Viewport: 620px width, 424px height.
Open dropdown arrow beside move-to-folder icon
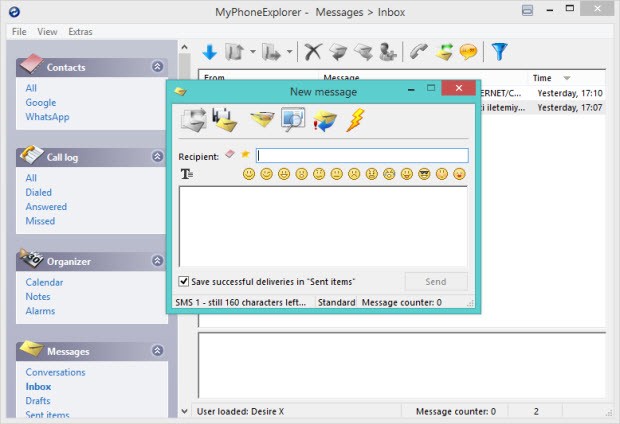click(289, 52)
